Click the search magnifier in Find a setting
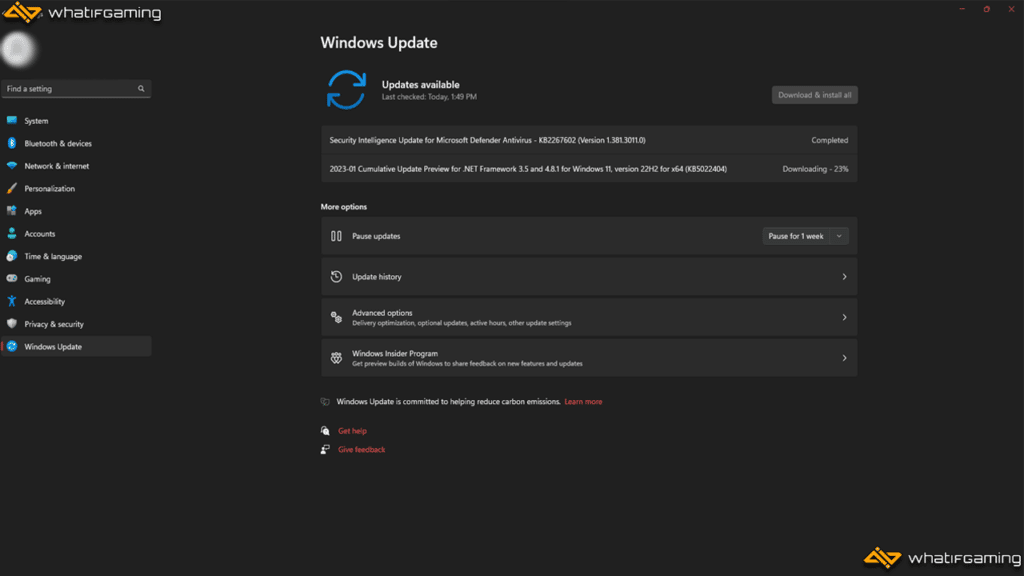1024x576 pixels. pyautogui.click(x=141, y=89)
